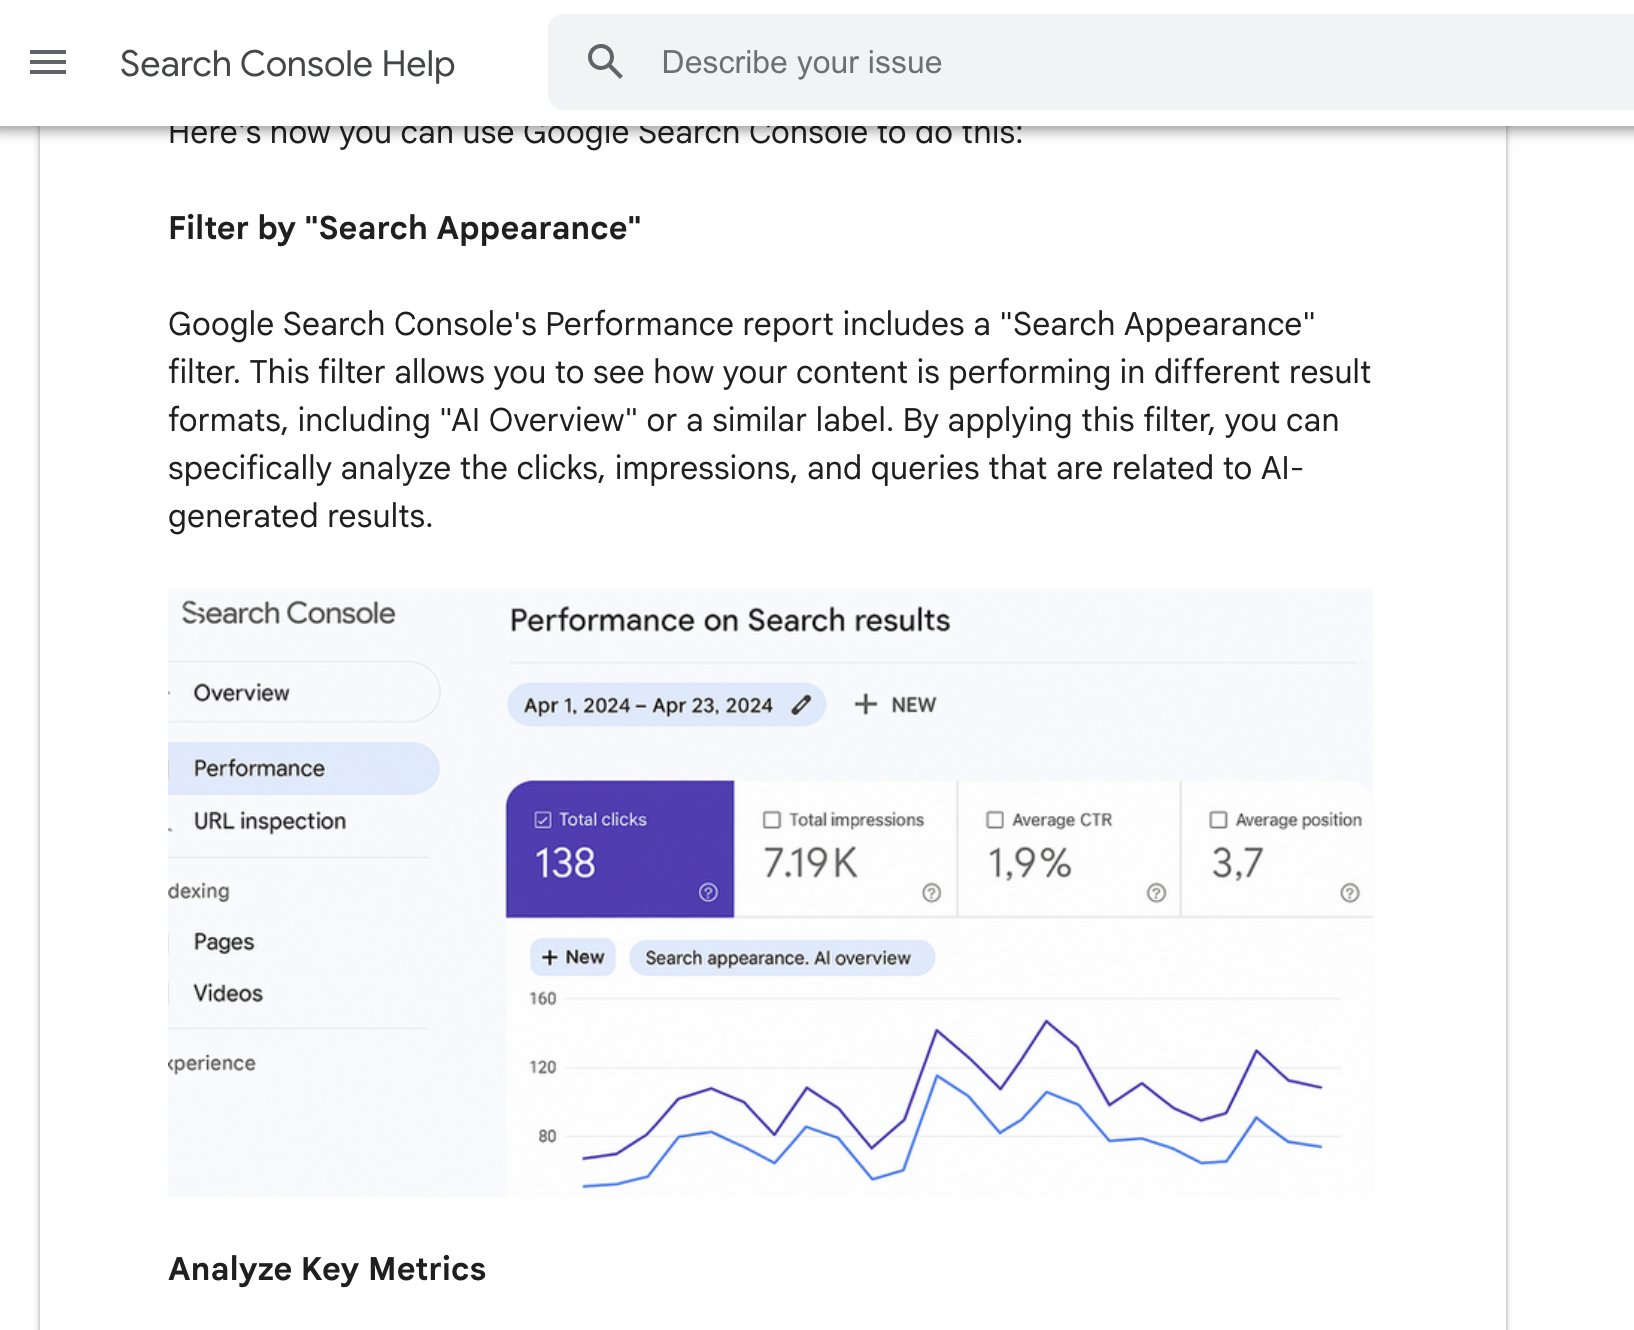Viewport: 1634px width, 1330px height.
Task: Click the magnifying glass search icon
Action: [605, 62]
